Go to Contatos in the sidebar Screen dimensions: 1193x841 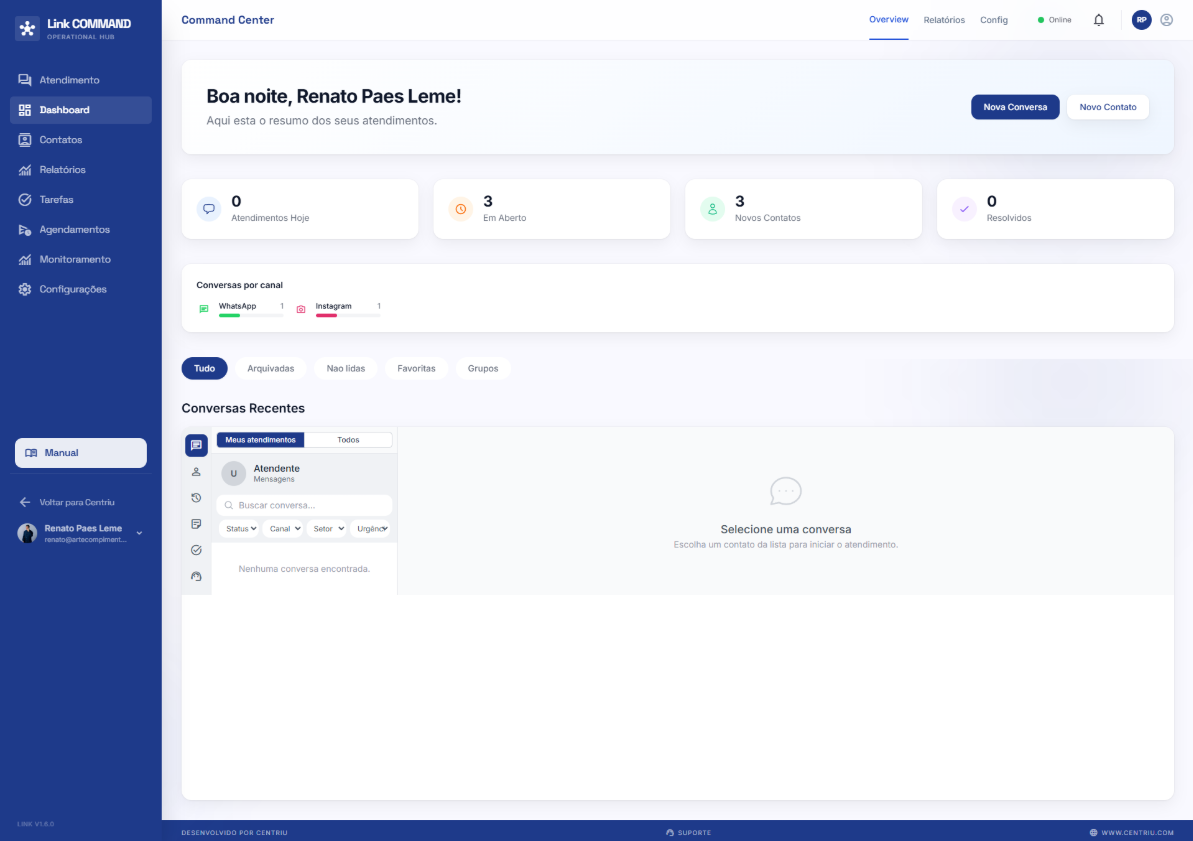click(x=81, y=140)
